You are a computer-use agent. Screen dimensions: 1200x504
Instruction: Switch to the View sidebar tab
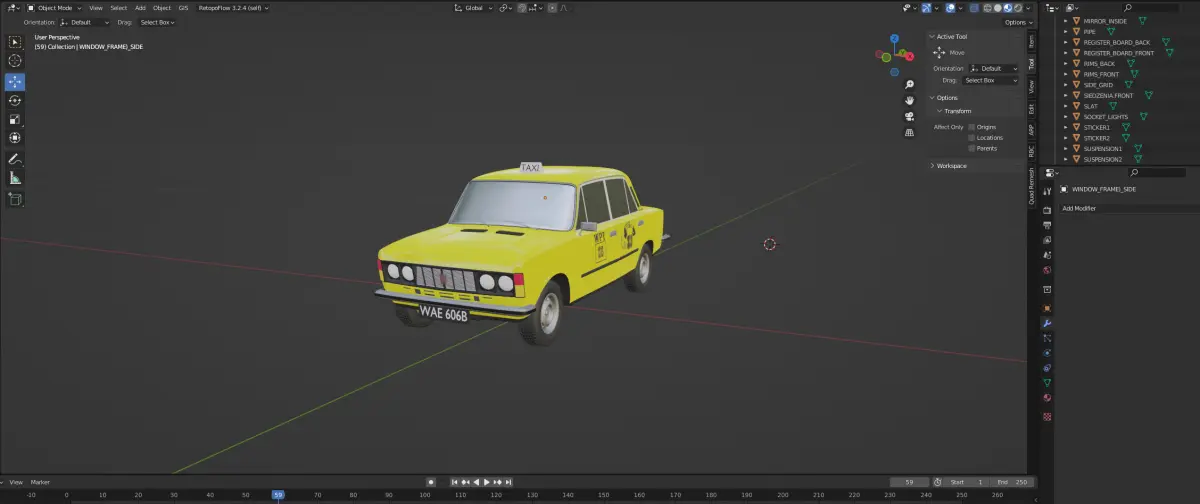(1031, 85)
